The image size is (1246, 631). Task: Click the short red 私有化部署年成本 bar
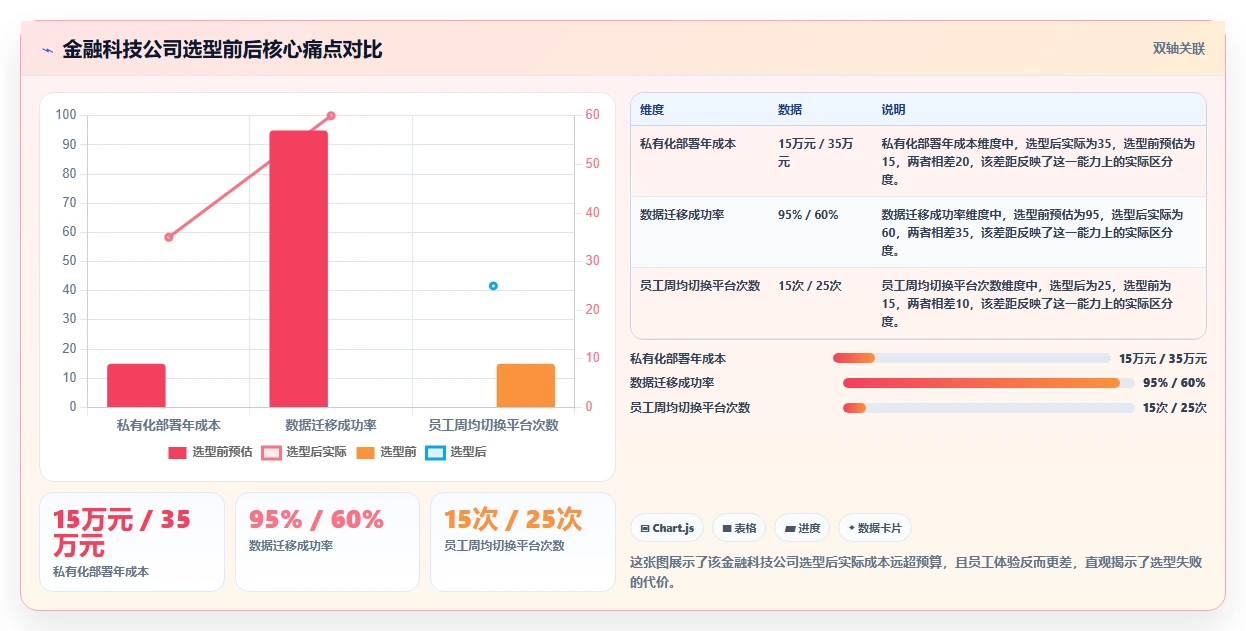tap(136, 386)
